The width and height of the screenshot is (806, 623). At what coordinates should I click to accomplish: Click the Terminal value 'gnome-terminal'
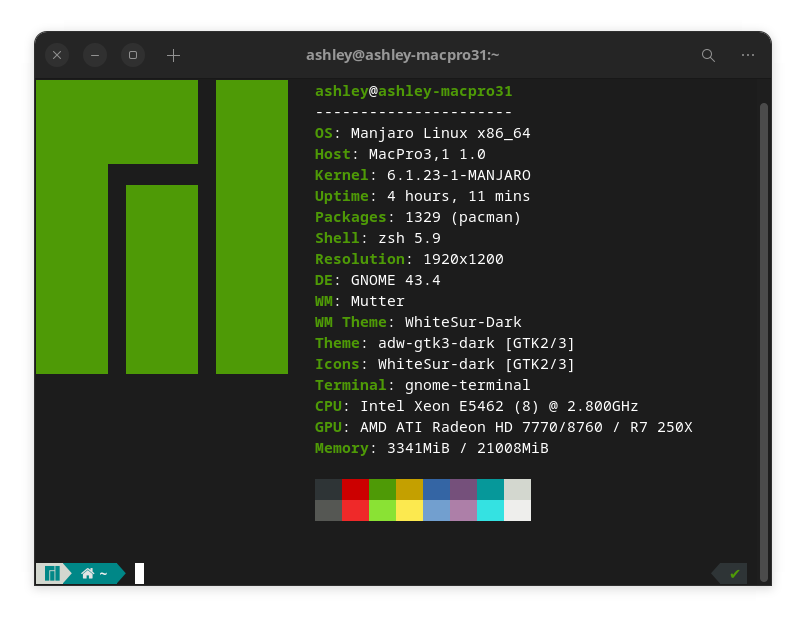coord(467,386)
